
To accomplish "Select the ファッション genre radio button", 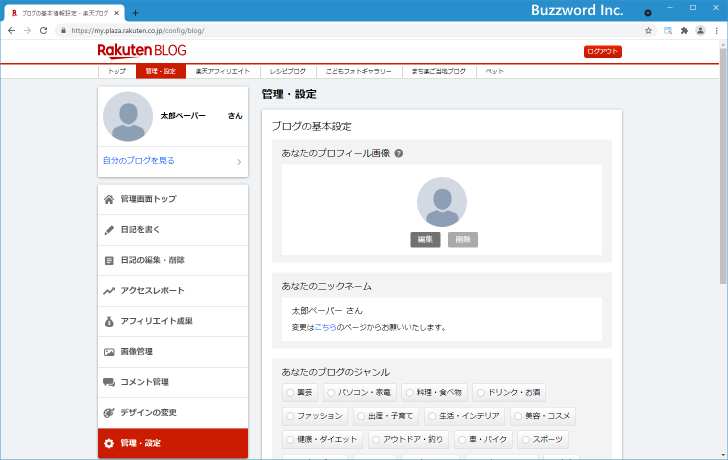I will tap(290, 416).
